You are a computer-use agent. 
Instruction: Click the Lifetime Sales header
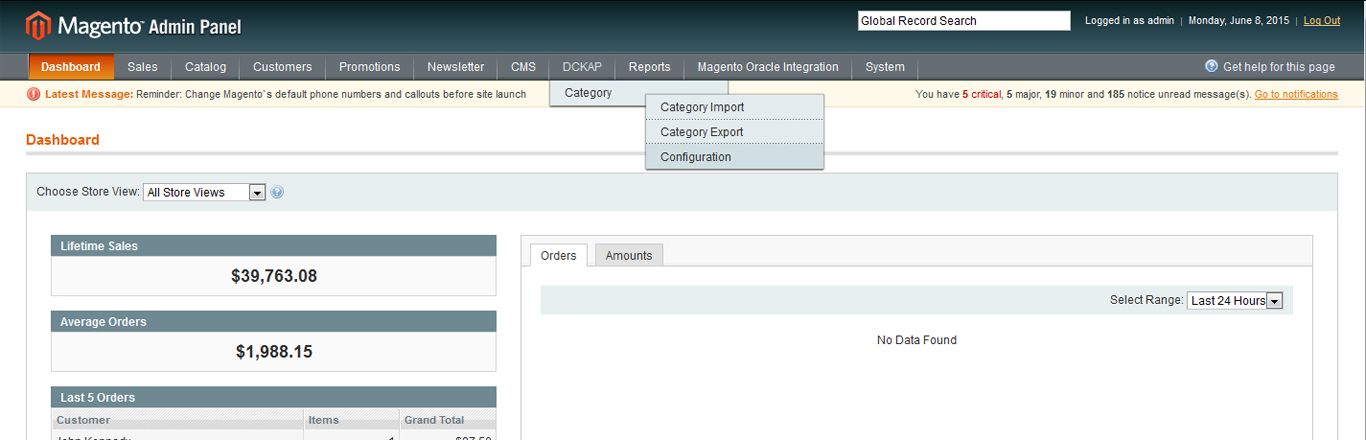[274, 246]
